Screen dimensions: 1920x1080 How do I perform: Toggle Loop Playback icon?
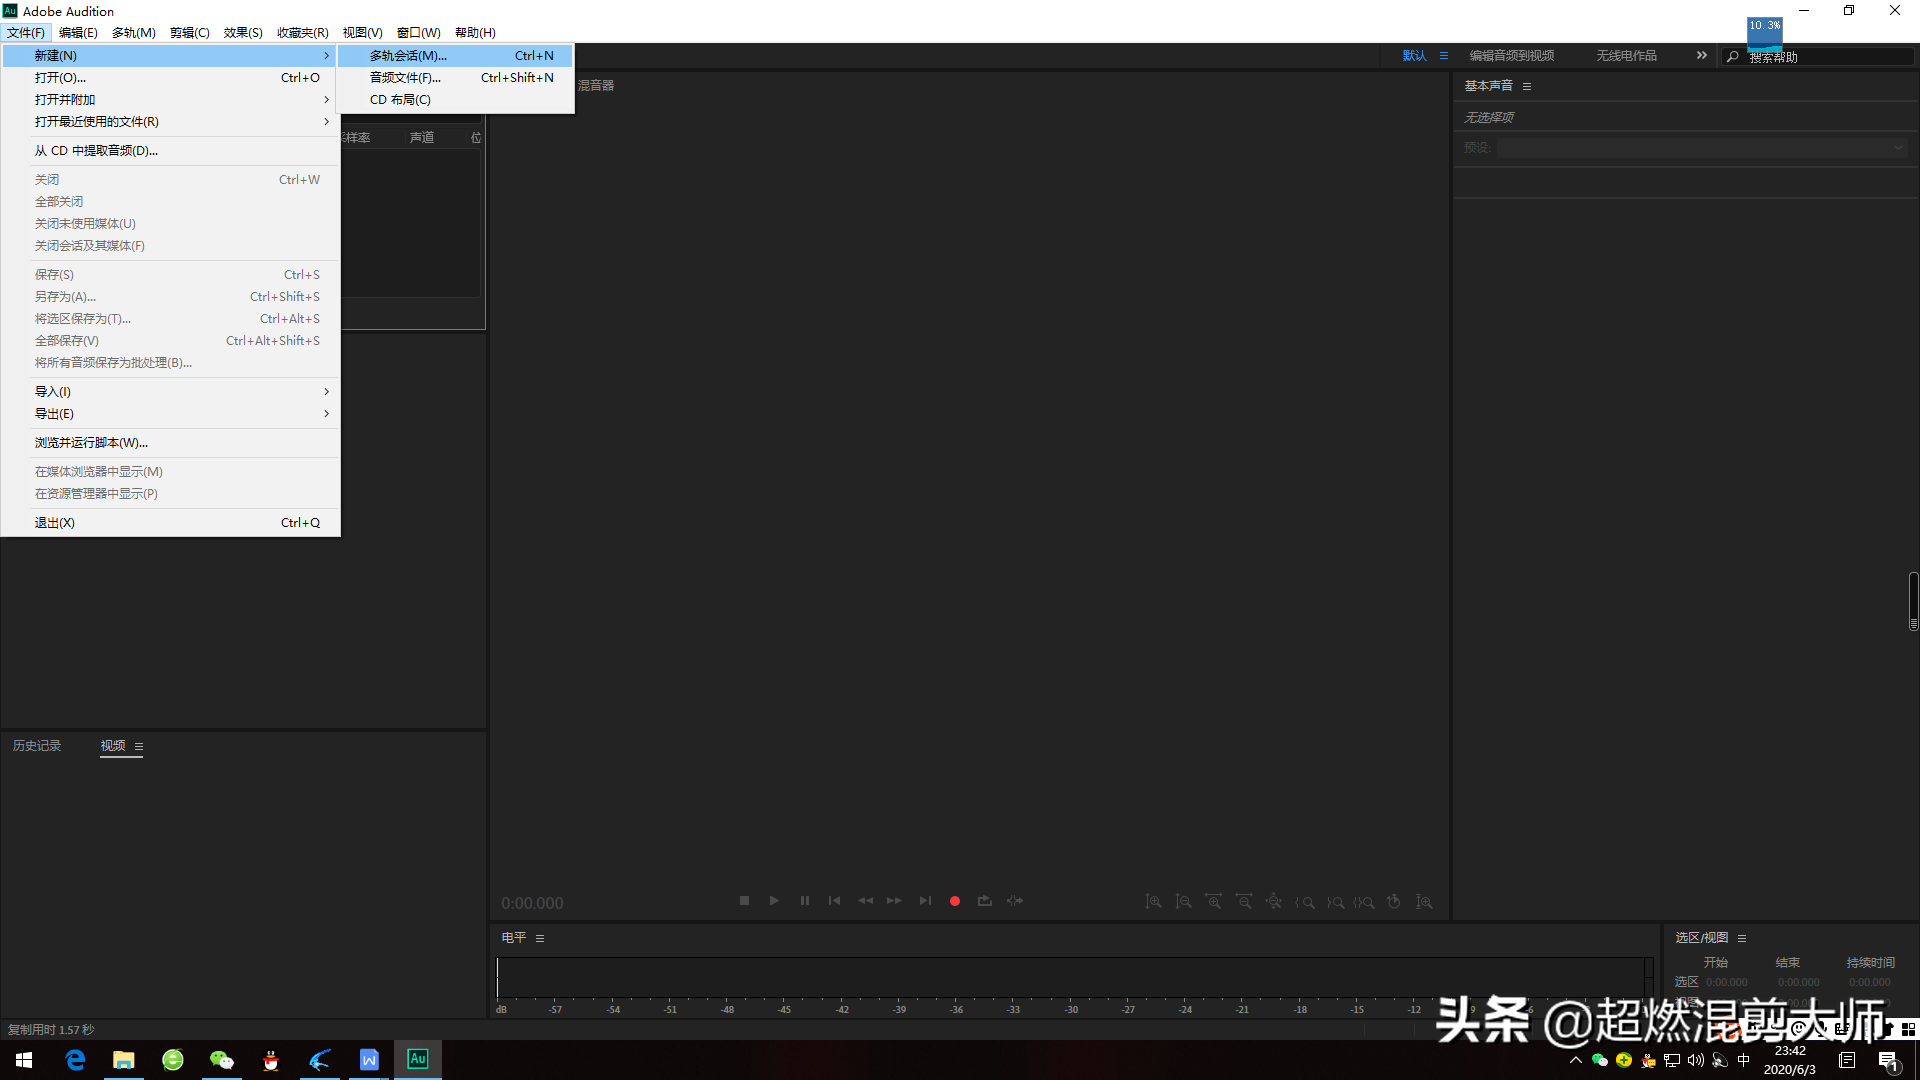985,901
